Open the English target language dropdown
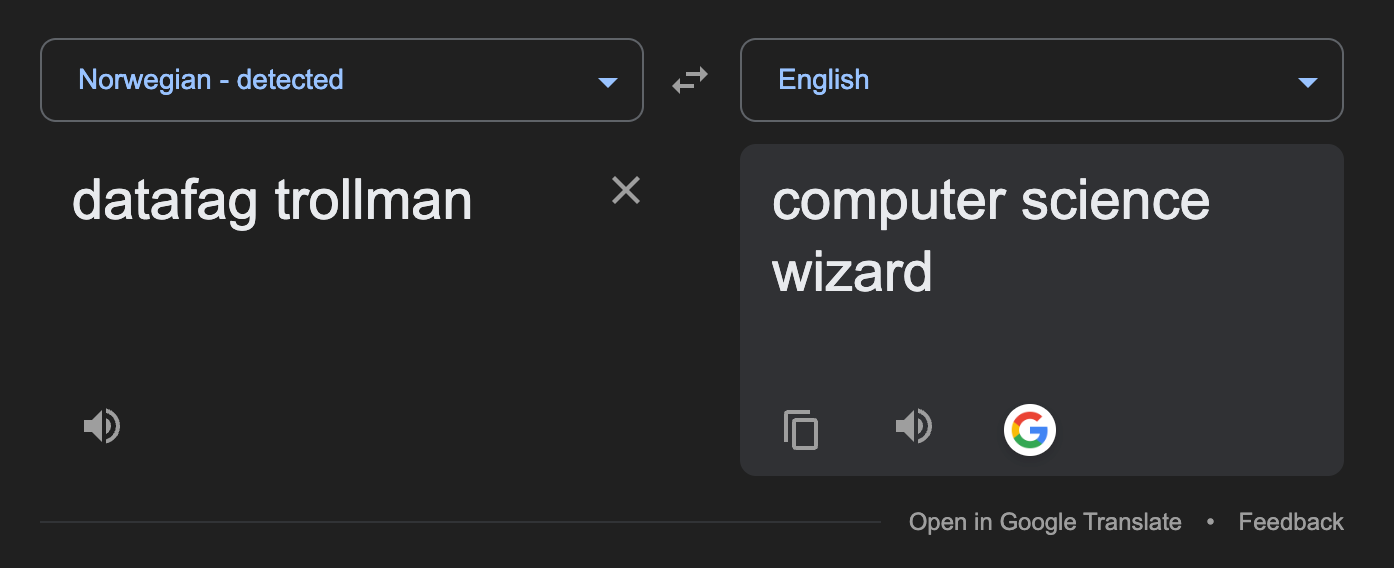The image size is (1394, 568). (1042, 80)
